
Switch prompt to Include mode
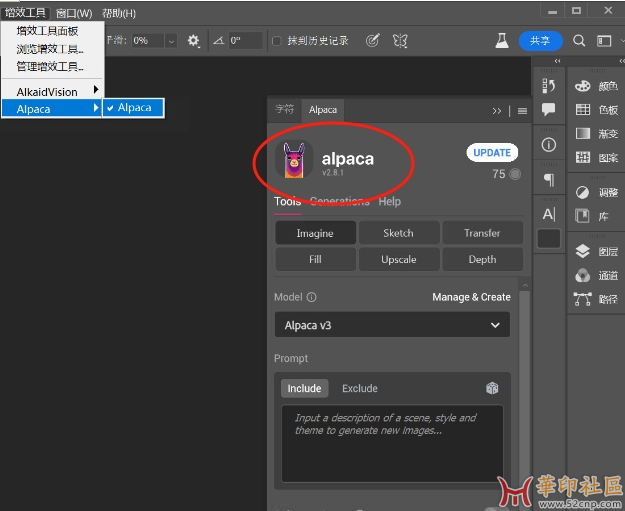pyautogui.click(x=305, y=389)
